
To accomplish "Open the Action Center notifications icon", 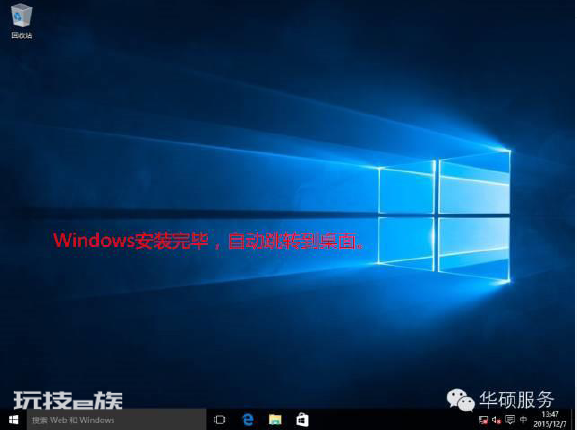I will (x=510, y=420).
